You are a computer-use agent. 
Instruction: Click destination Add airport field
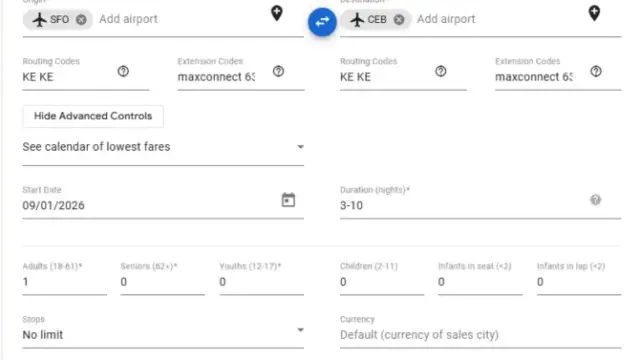[x=499, y=19]
